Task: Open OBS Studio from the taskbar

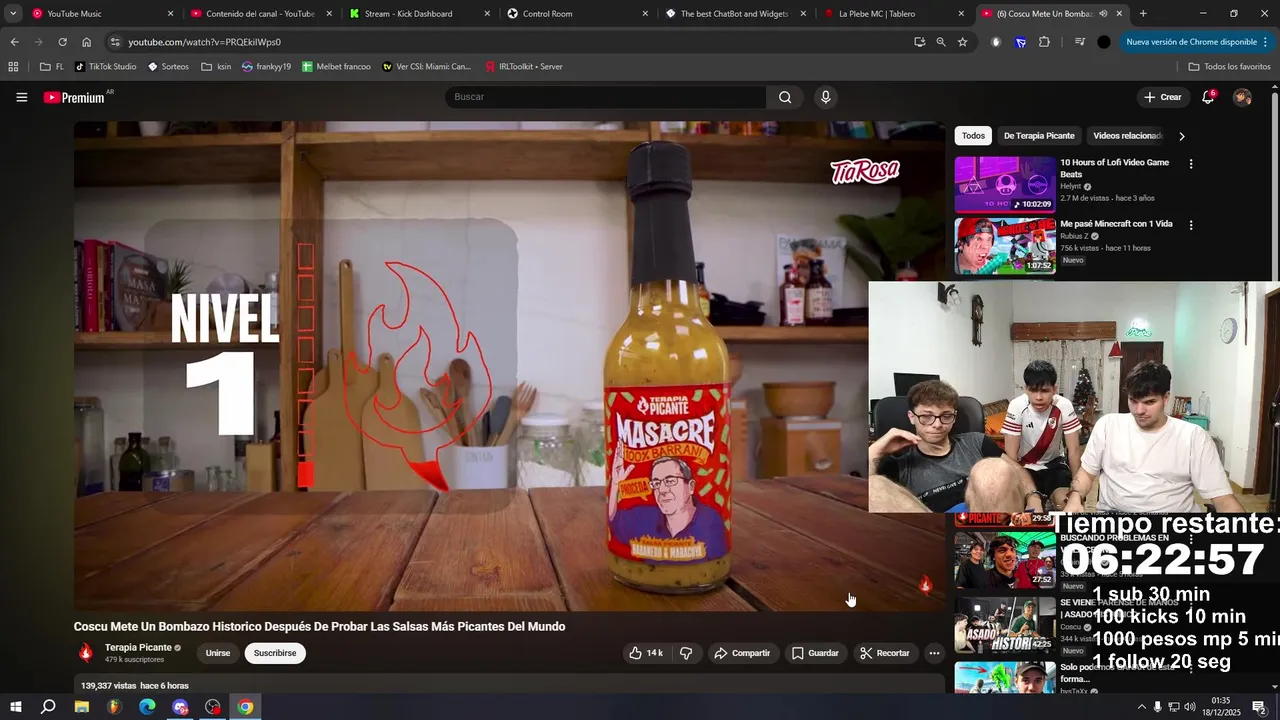Action: click(x=213, y=707)
